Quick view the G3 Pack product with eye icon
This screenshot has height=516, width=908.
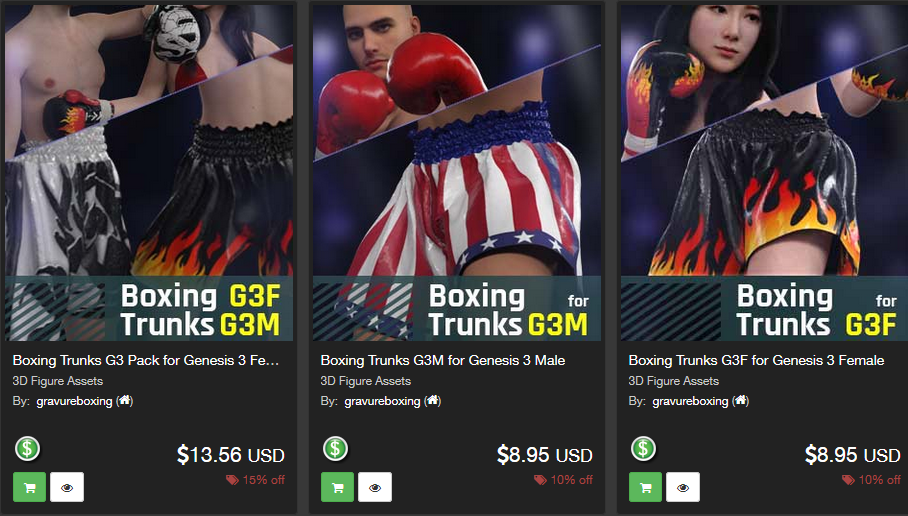[67, 487]
